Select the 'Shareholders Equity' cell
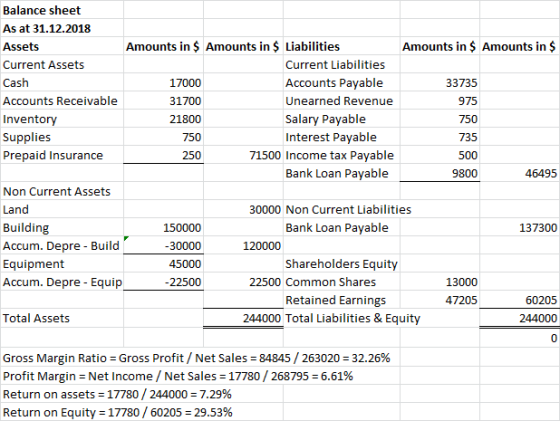Screen dimensions: 560x421 click(x=341, y=264)
